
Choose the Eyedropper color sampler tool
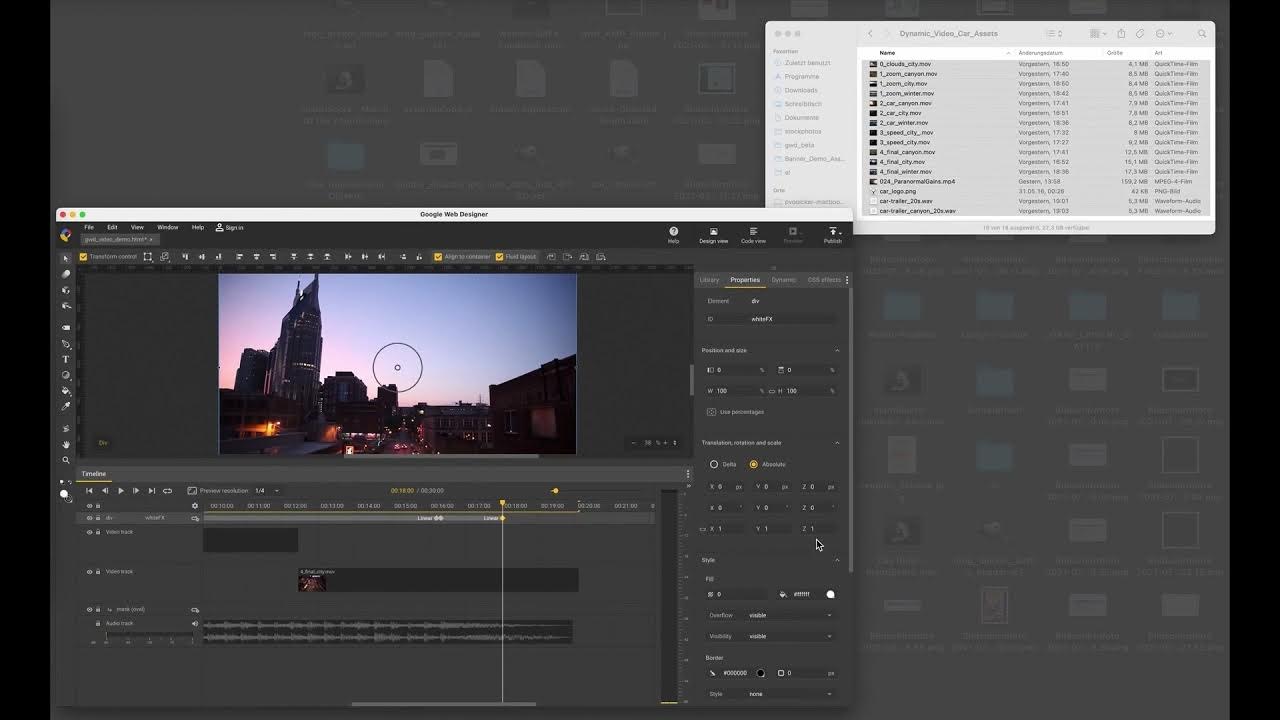coord(66,407)
